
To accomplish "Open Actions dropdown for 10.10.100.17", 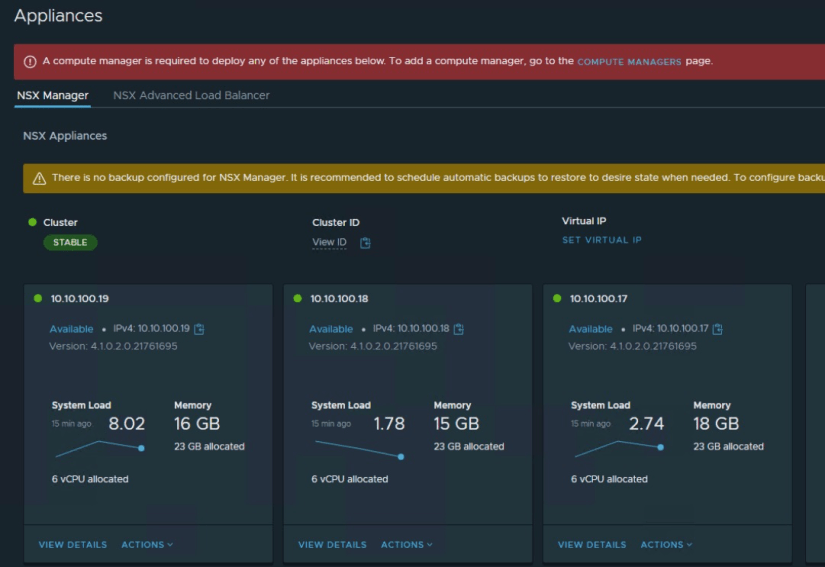I will 666,544.
